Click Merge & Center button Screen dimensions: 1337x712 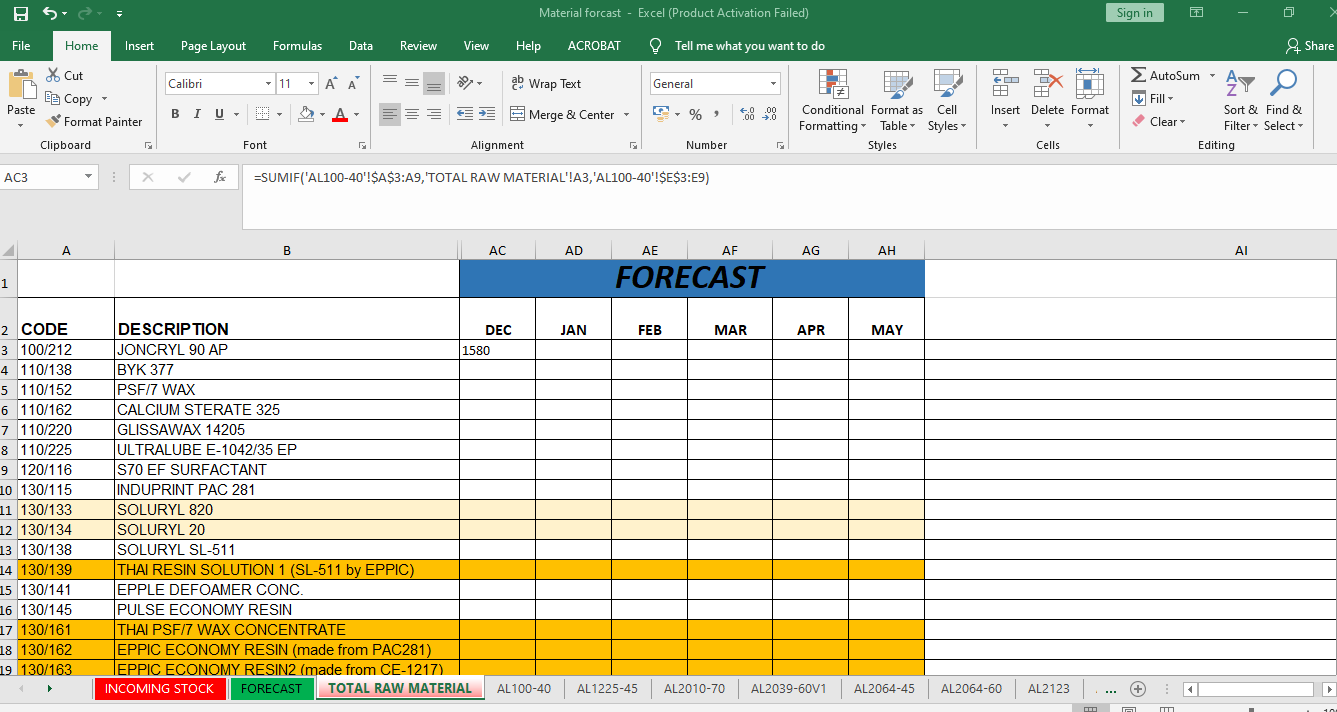[x=562, y=115]
